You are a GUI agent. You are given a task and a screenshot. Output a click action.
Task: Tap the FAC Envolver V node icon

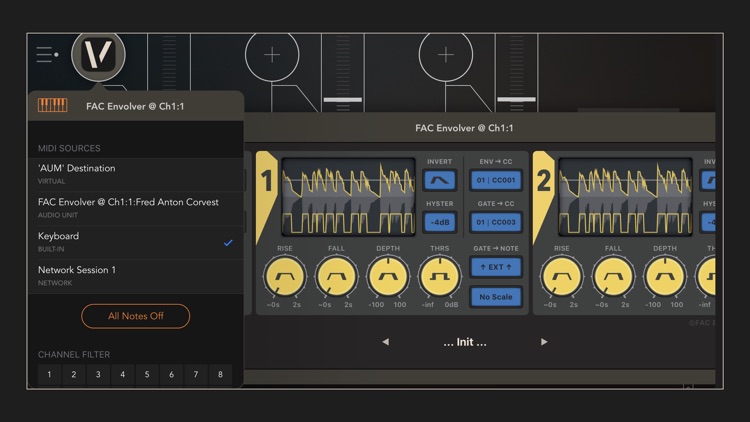coord(99,55)
